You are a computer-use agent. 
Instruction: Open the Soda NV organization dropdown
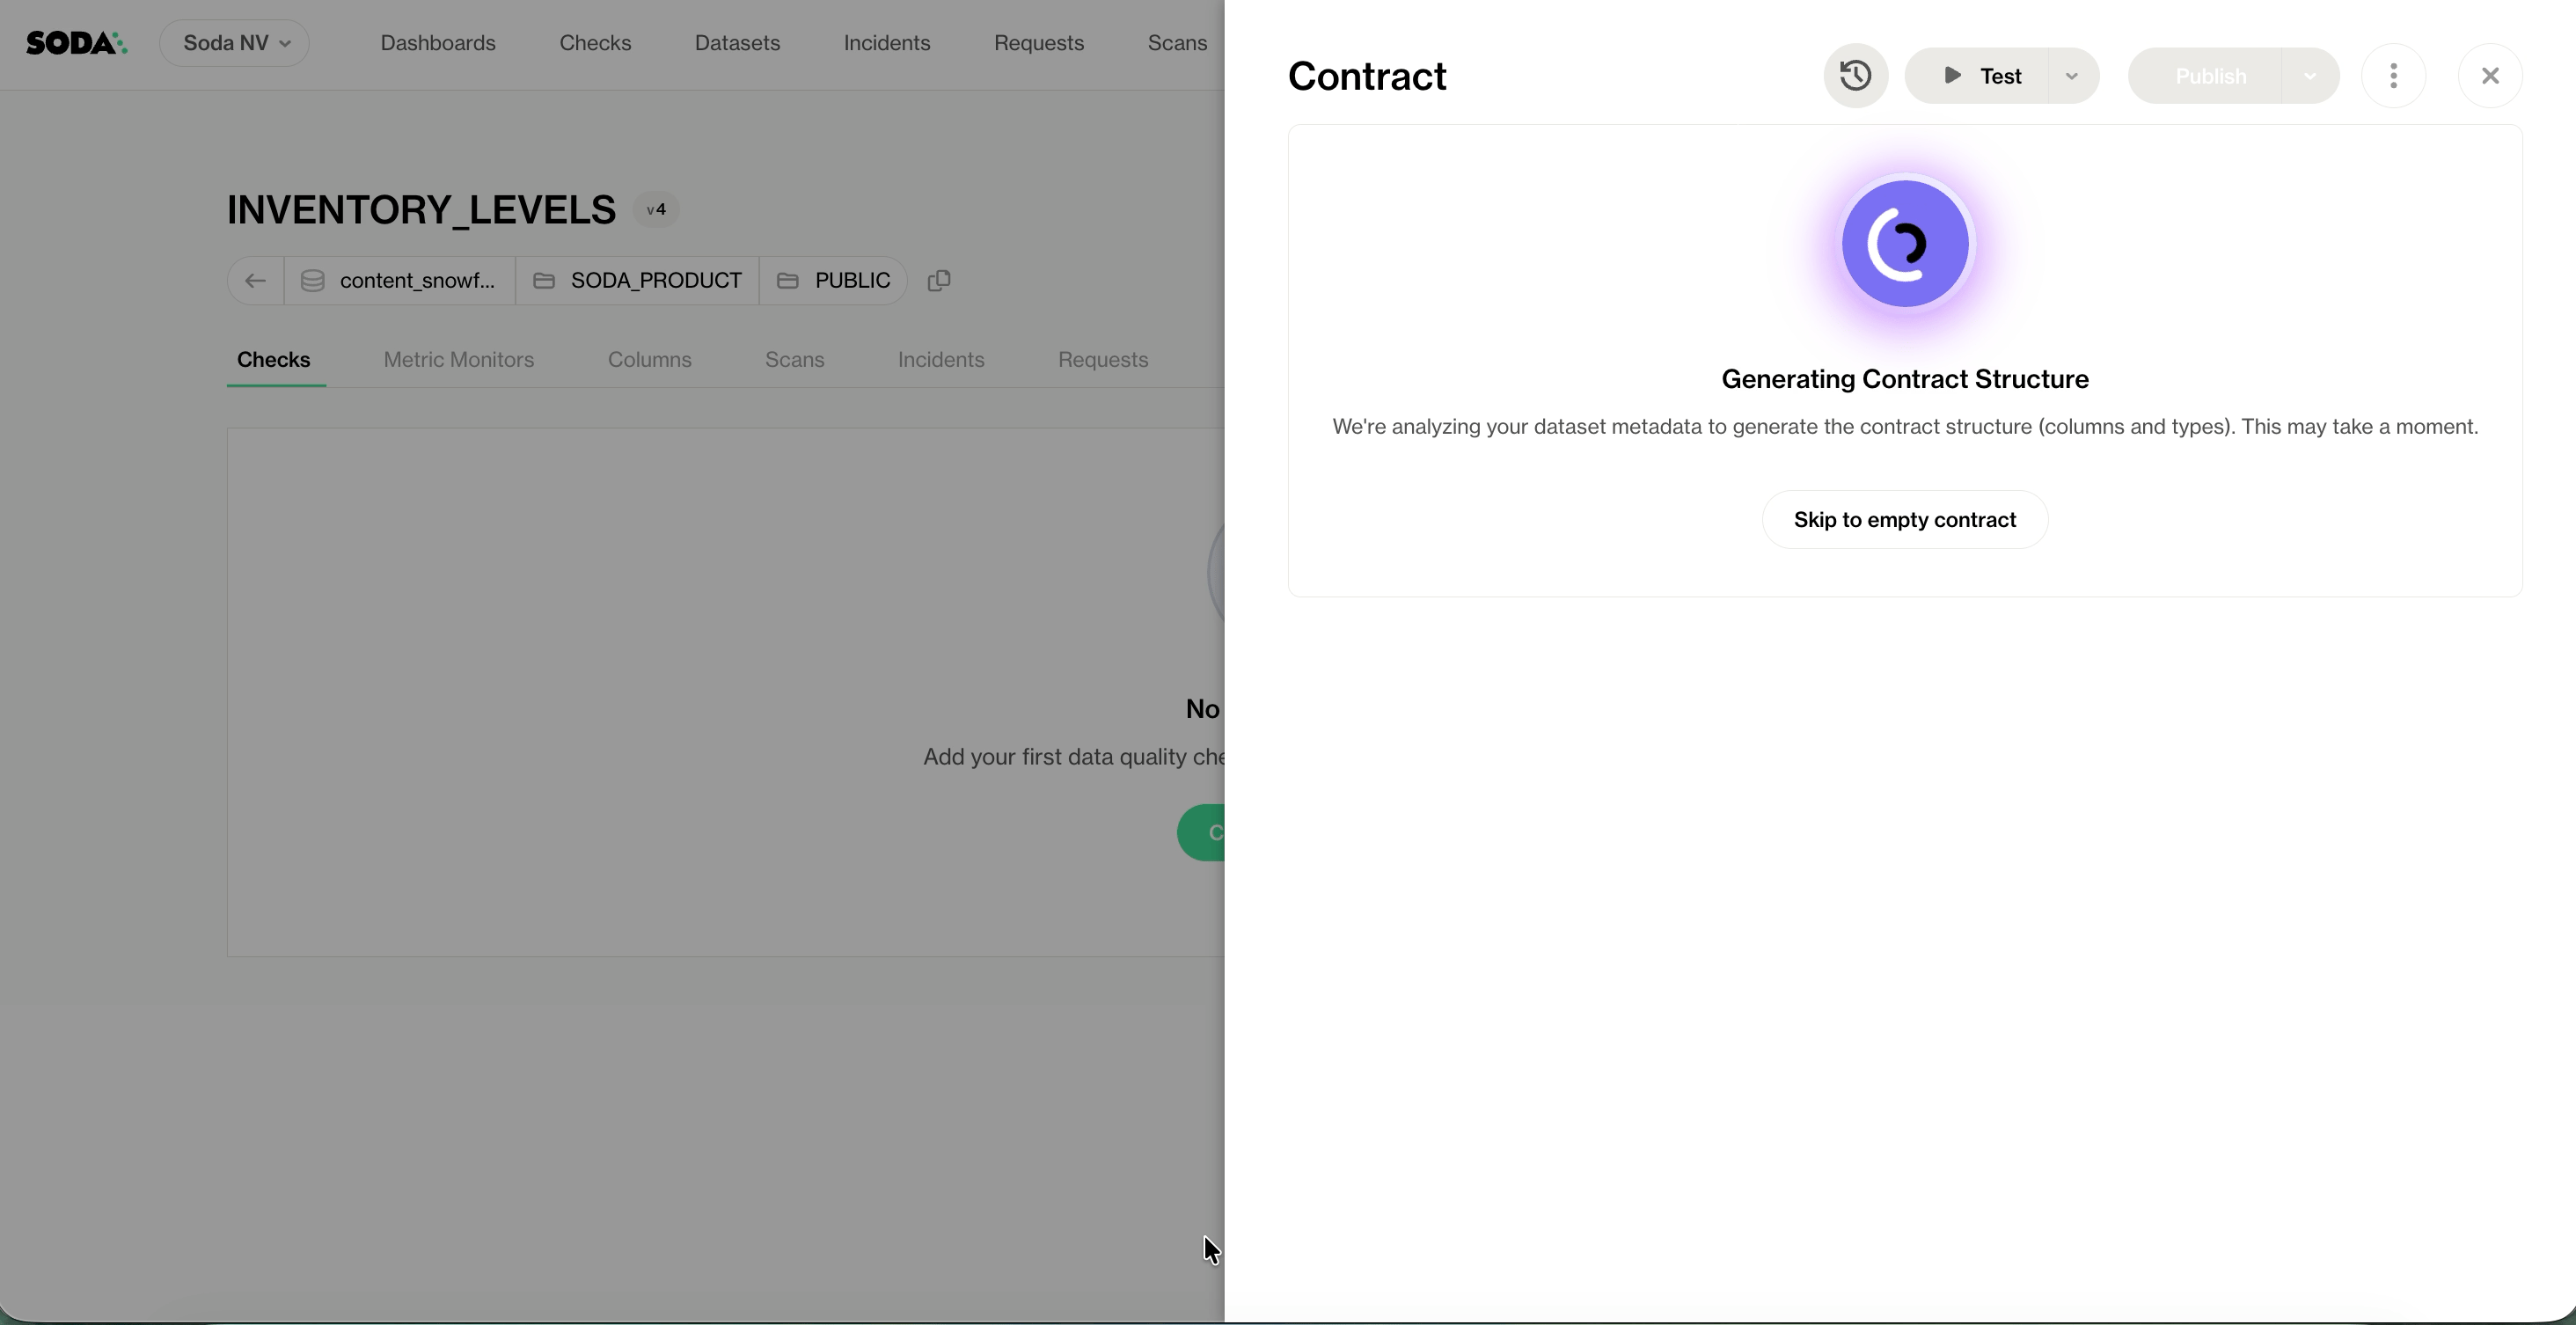point(235,43)
